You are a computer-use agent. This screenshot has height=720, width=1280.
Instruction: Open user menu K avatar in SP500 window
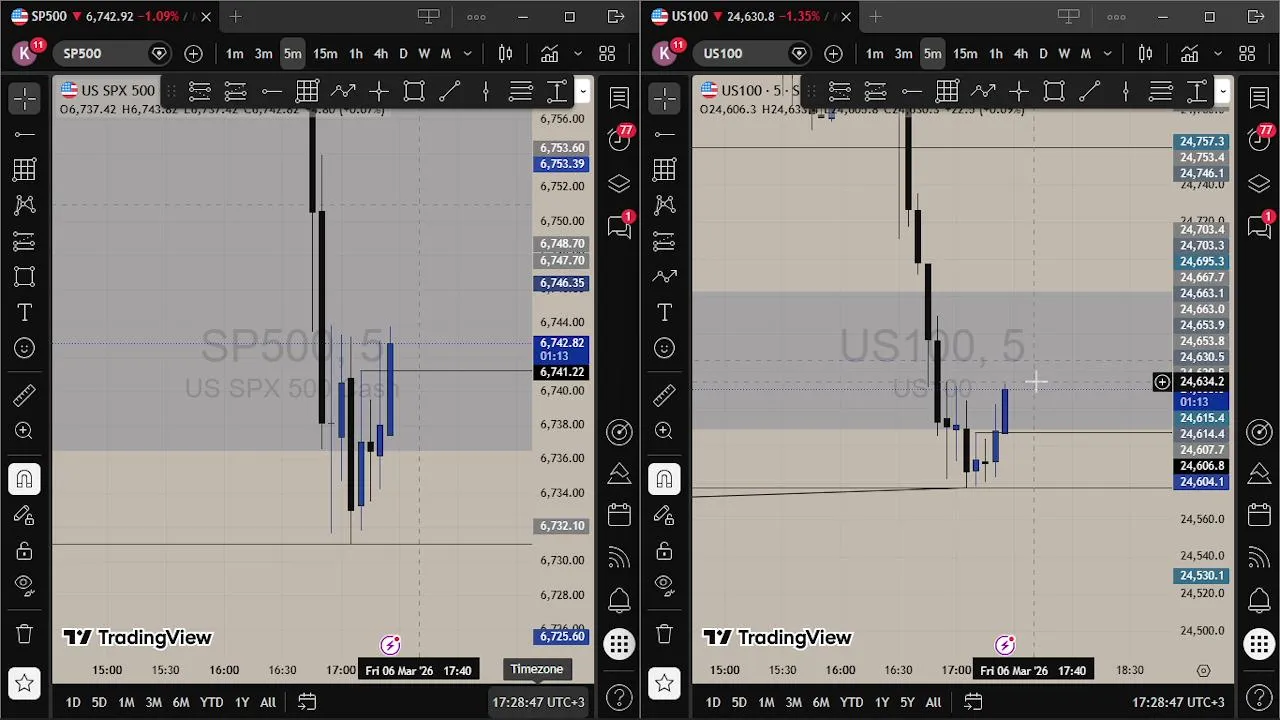point(24,54)
